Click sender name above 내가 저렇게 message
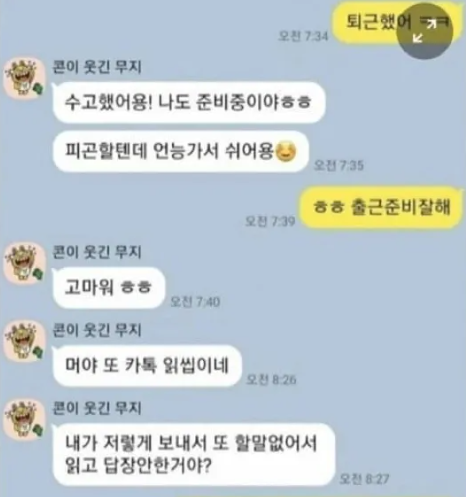The height and width of the screenshot is (497, 466). tap(97, 408)
